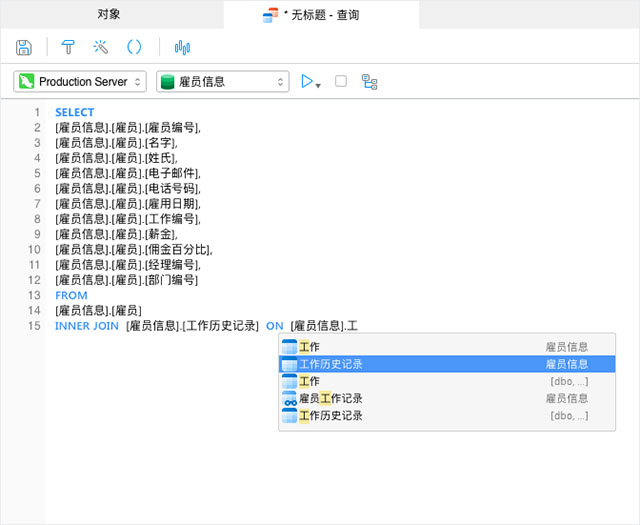Open the 雇员信息 database dropdown
This screenshot has height=525, width=640.
222,82
